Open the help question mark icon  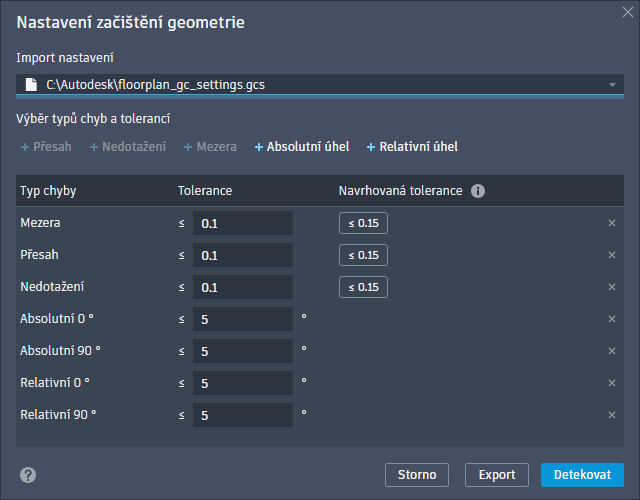28,475
